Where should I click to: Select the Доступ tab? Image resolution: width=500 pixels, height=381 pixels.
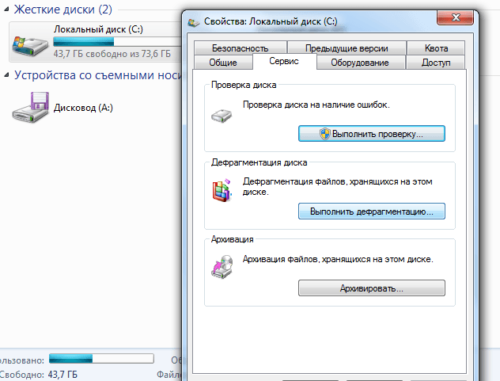(x=436, y=63)
